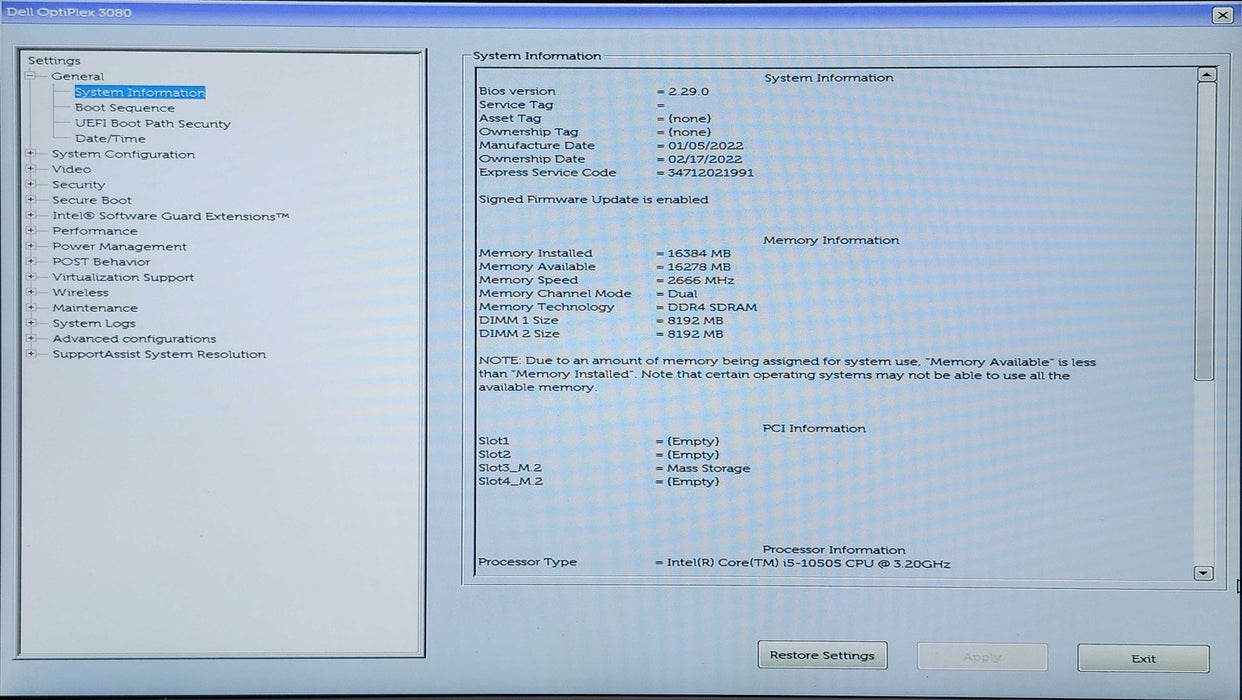The height and width of the screenshot is (700, 1242).
Task: Open Boot Sequence settings
Action: [x=125, y=108]
